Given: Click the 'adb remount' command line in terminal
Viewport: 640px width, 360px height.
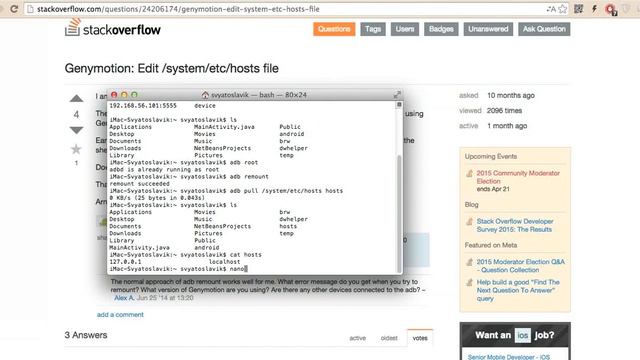Looking at the screenshot, I should tap(189, 177).
